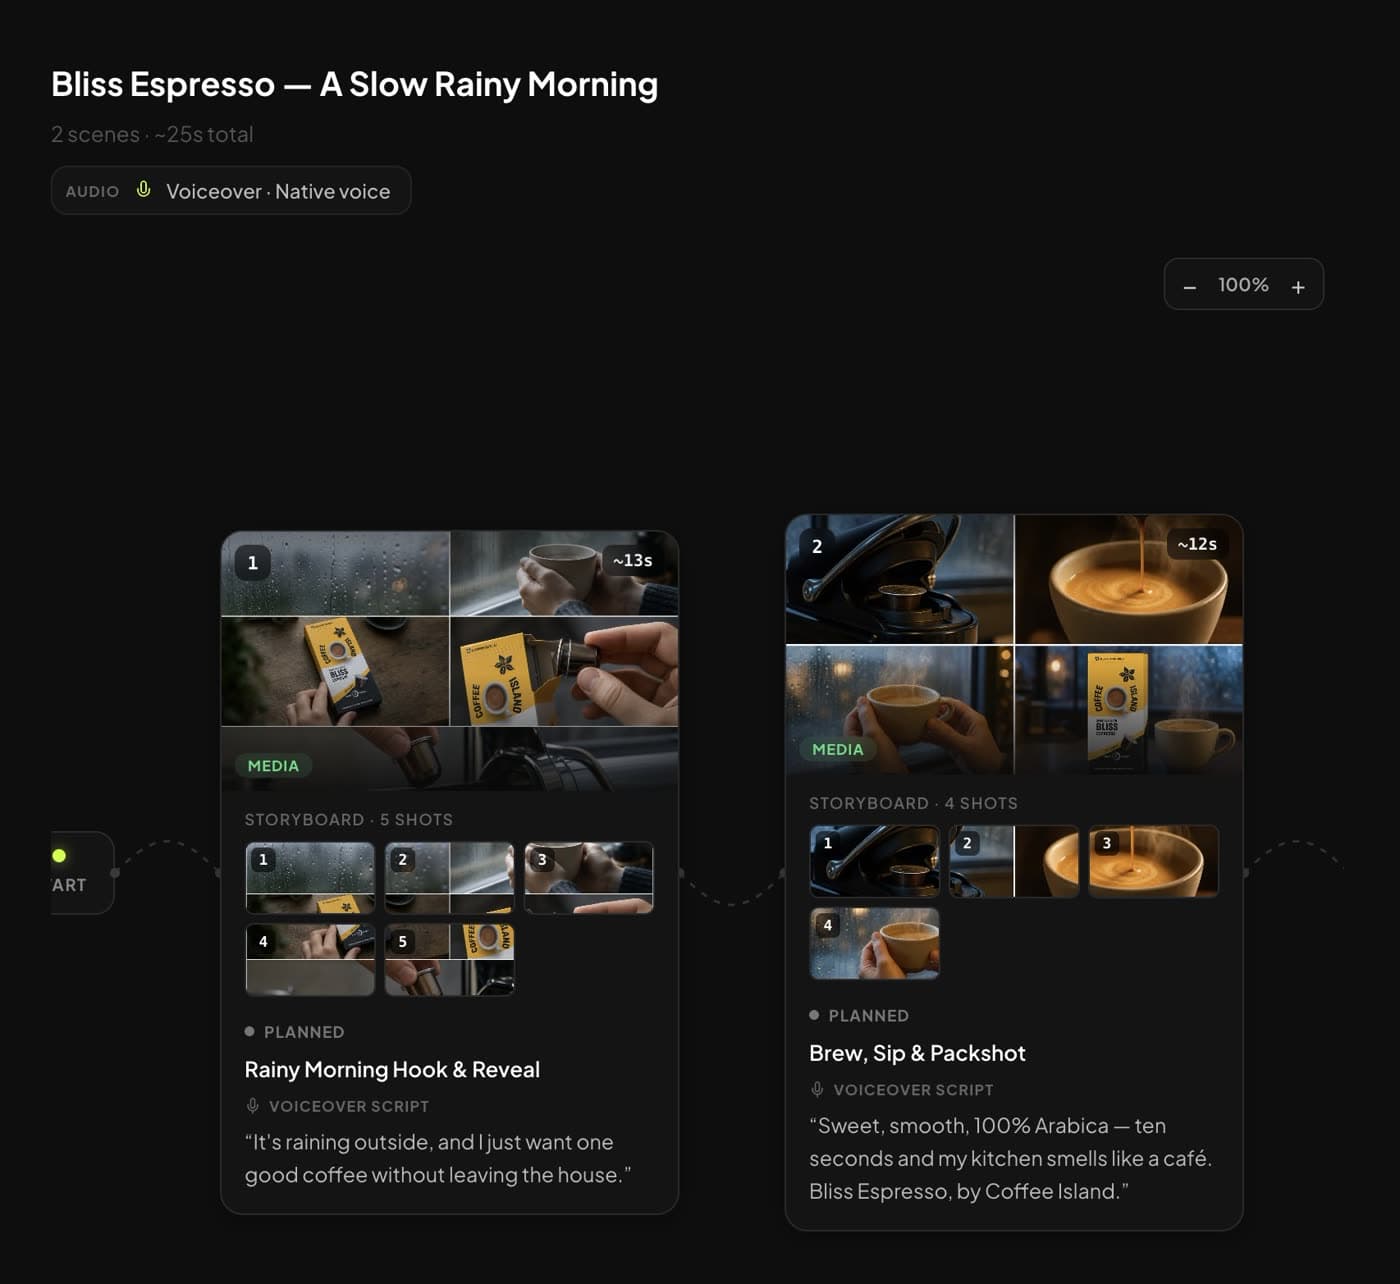The height and width of the screenshot is (1284, 1400).
Task: Click 'STORYBOARD · 4 SHOTS' label
Action: (914, 803)
